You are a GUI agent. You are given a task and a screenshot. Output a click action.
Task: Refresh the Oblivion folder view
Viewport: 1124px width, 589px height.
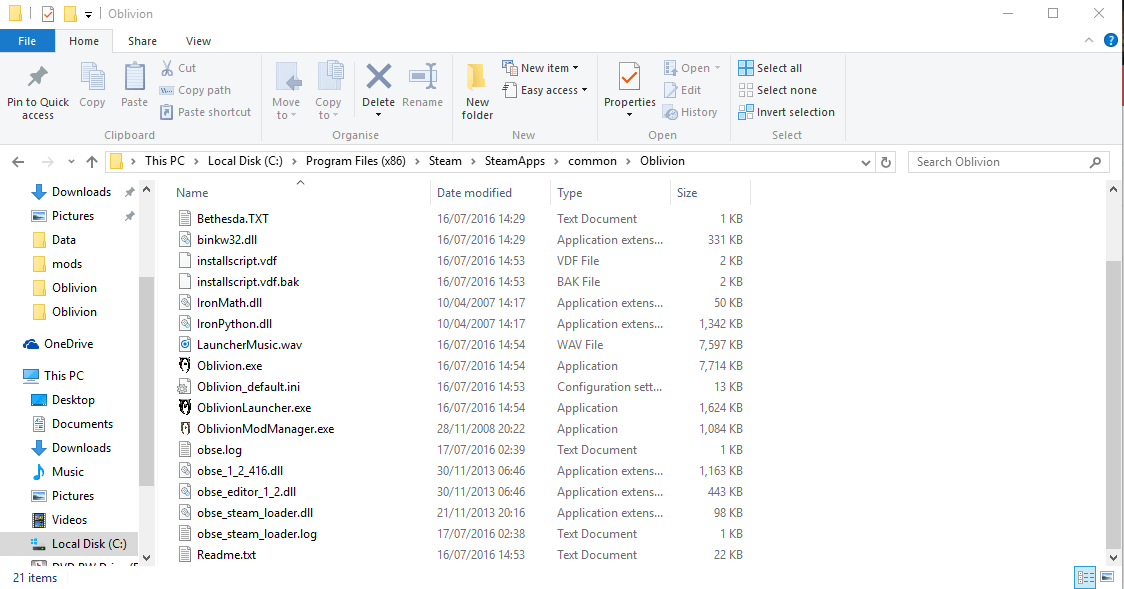(886, 163)
